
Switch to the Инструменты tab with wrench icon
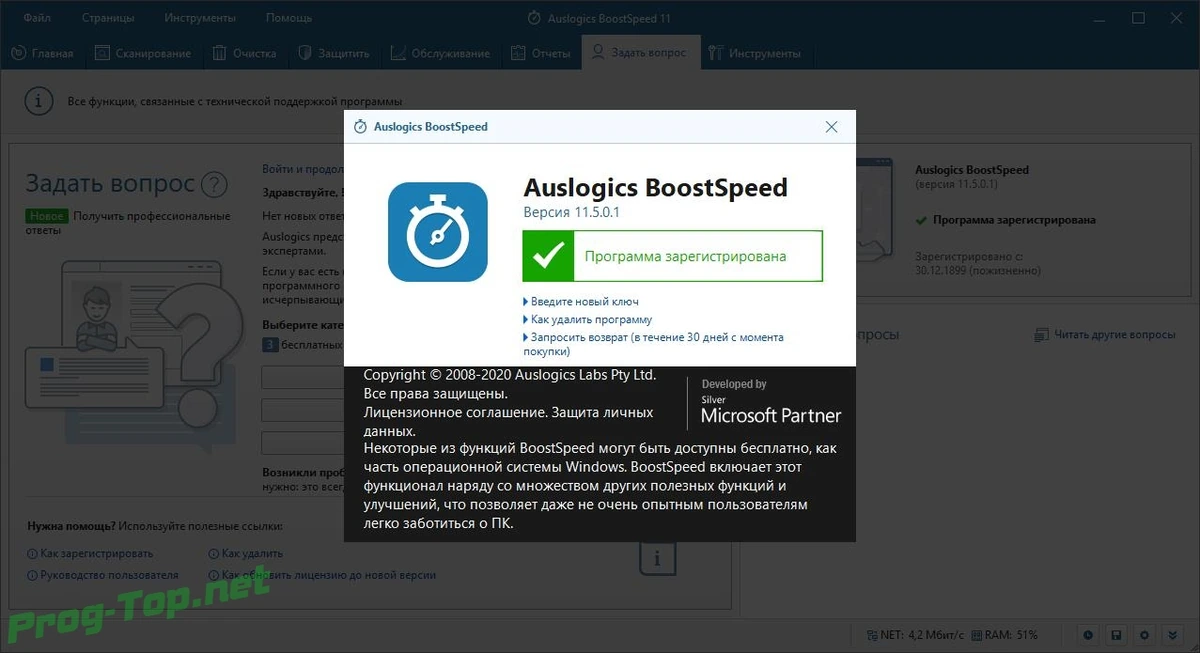point(754,53)
